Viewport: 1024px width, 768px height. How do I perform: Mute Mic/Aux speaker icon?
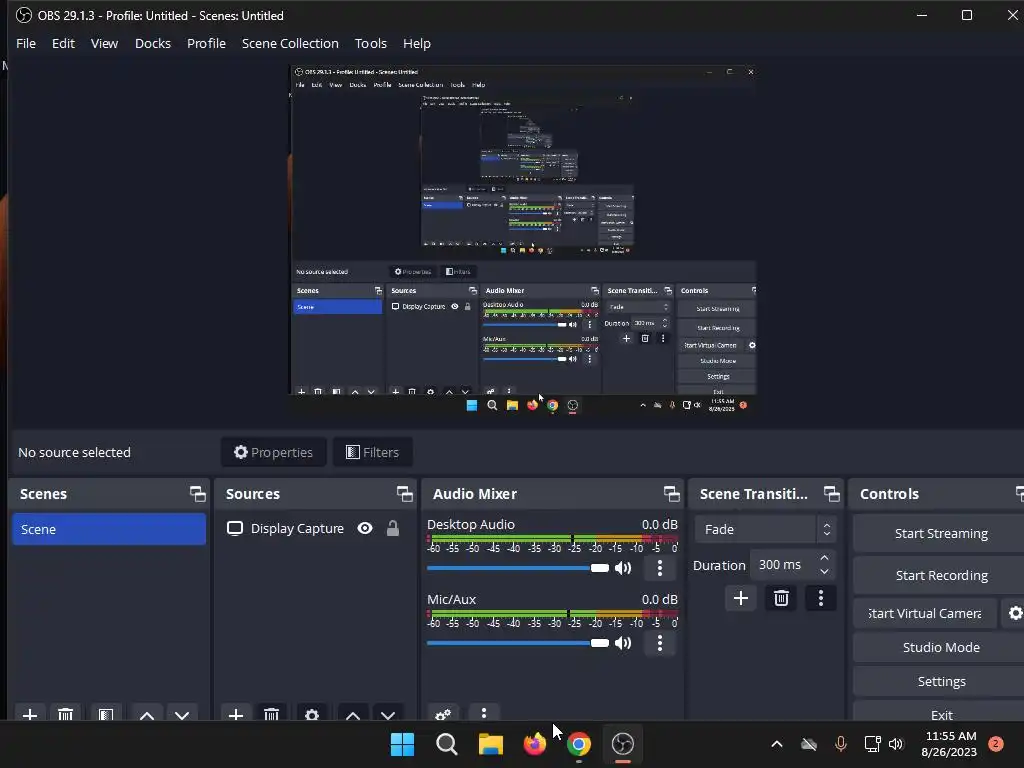click(623, 643)
